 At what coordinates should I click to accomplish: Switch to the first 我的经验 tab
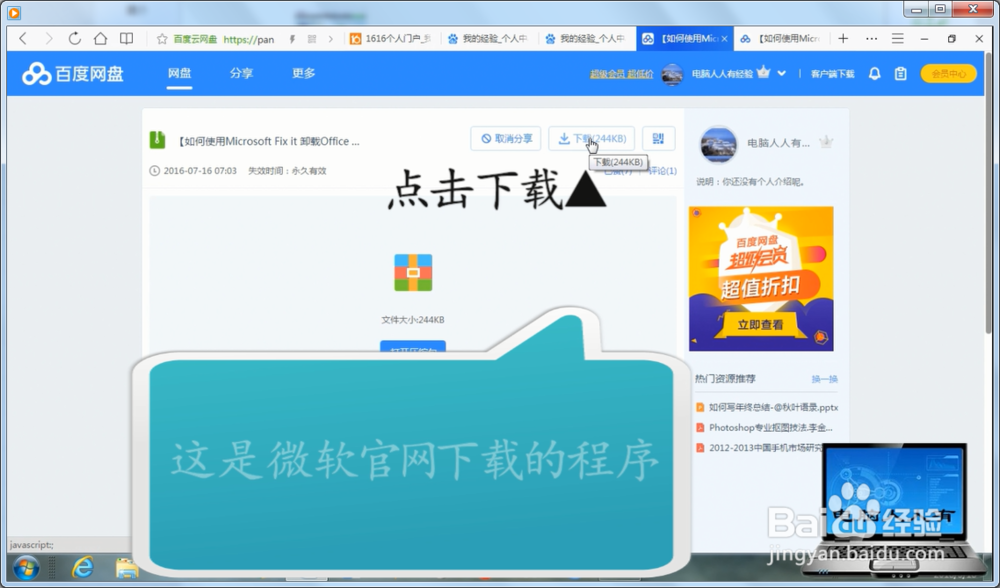[x=489, y=39]
